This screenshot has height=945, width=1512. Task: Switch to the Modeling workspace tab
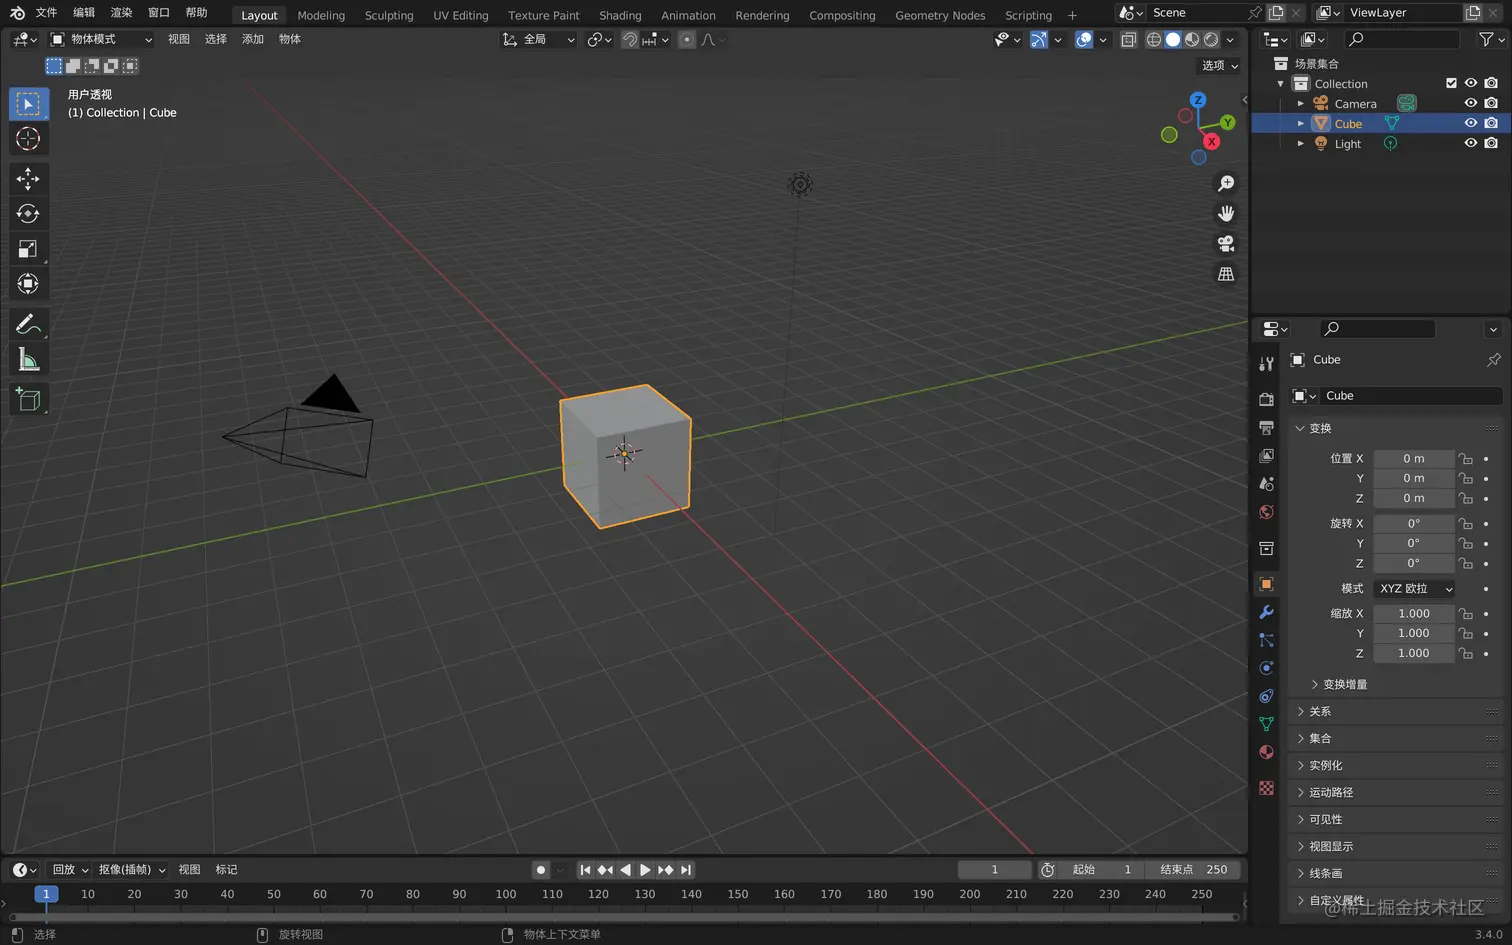[321, 15]
